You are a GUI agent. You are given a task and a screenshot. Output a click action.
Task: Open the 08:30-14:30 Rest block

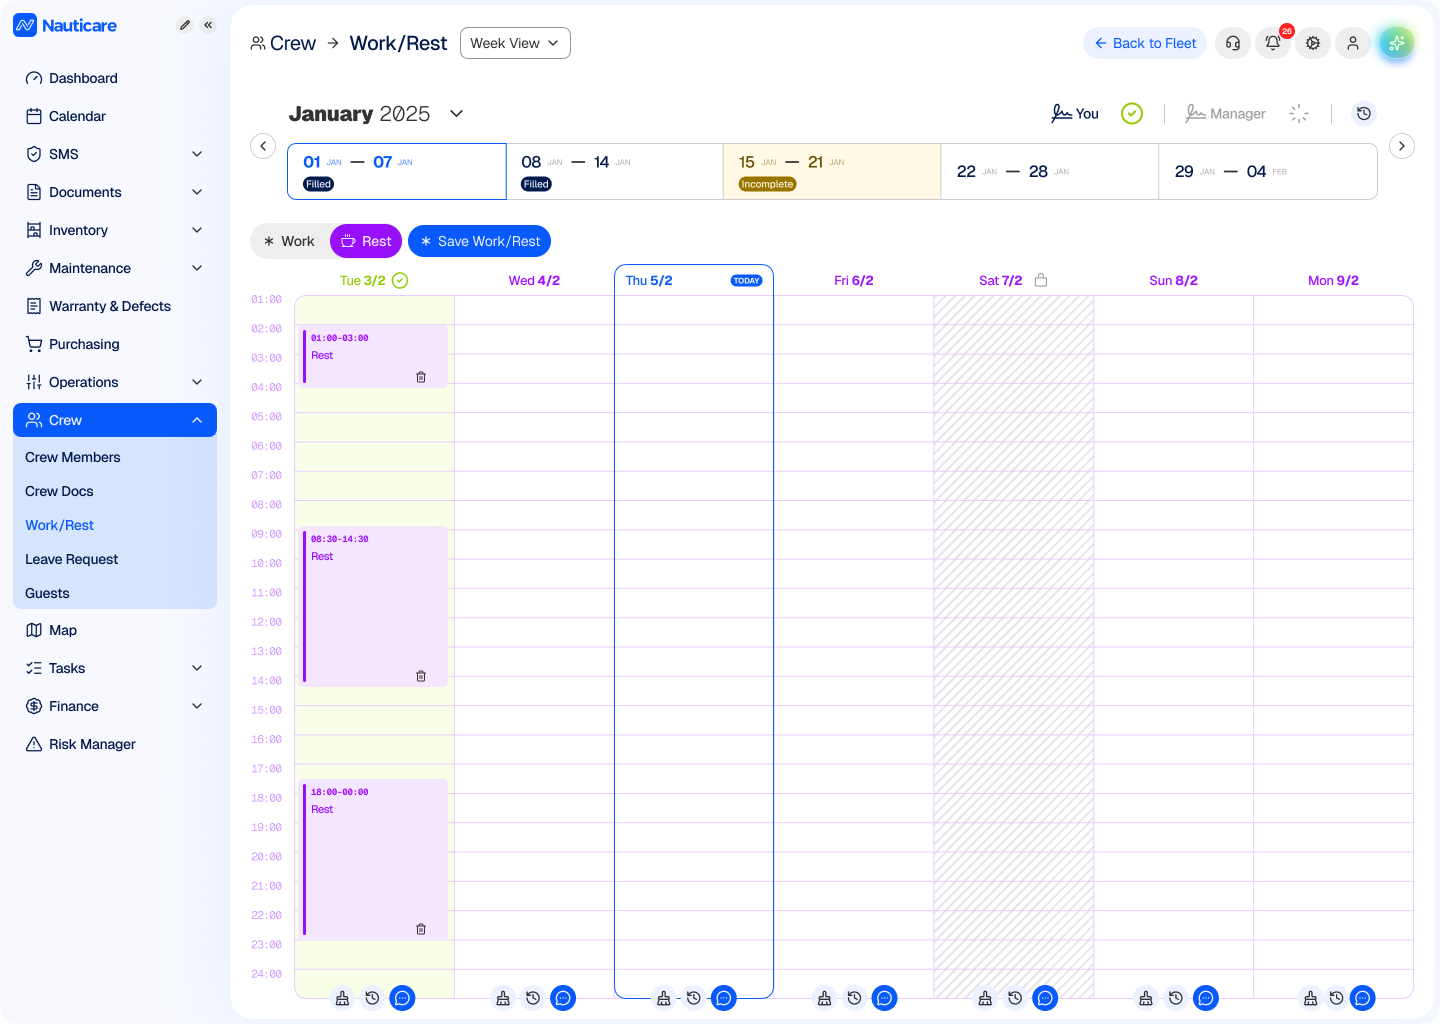point(374,606)
